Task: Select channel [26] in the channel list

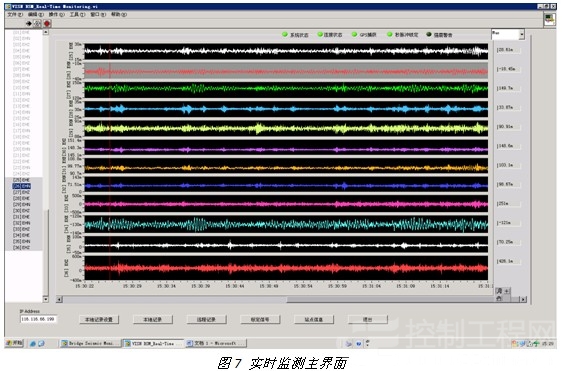Action: [22, 186]
